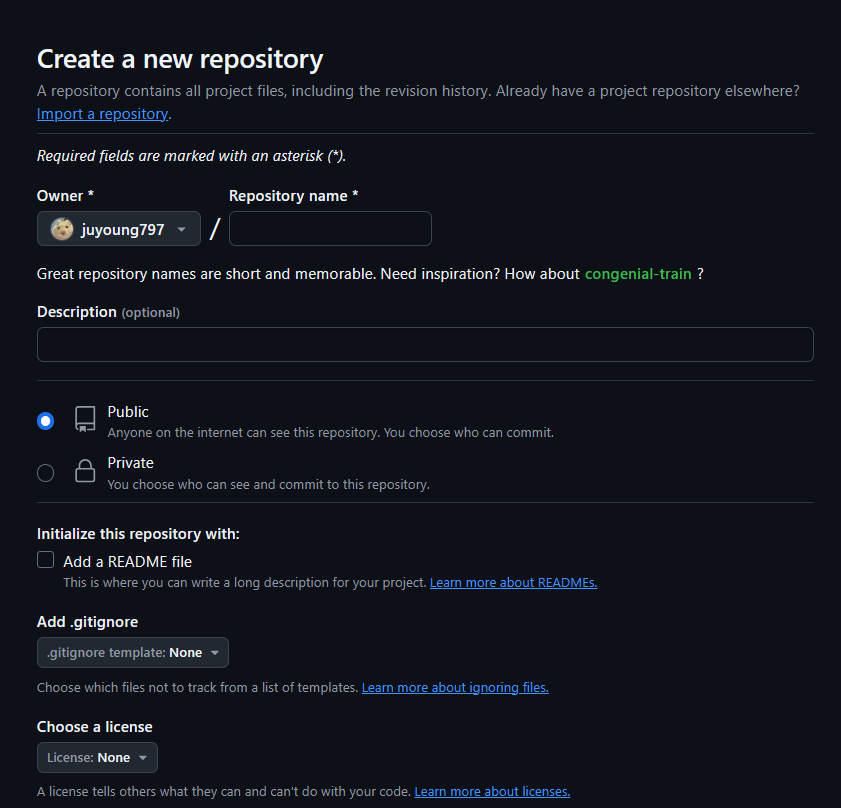Image resolution: width=841 pixels, height=808 pixels.
Task: Open the .gitignore template dropdown
Action: 132,652
